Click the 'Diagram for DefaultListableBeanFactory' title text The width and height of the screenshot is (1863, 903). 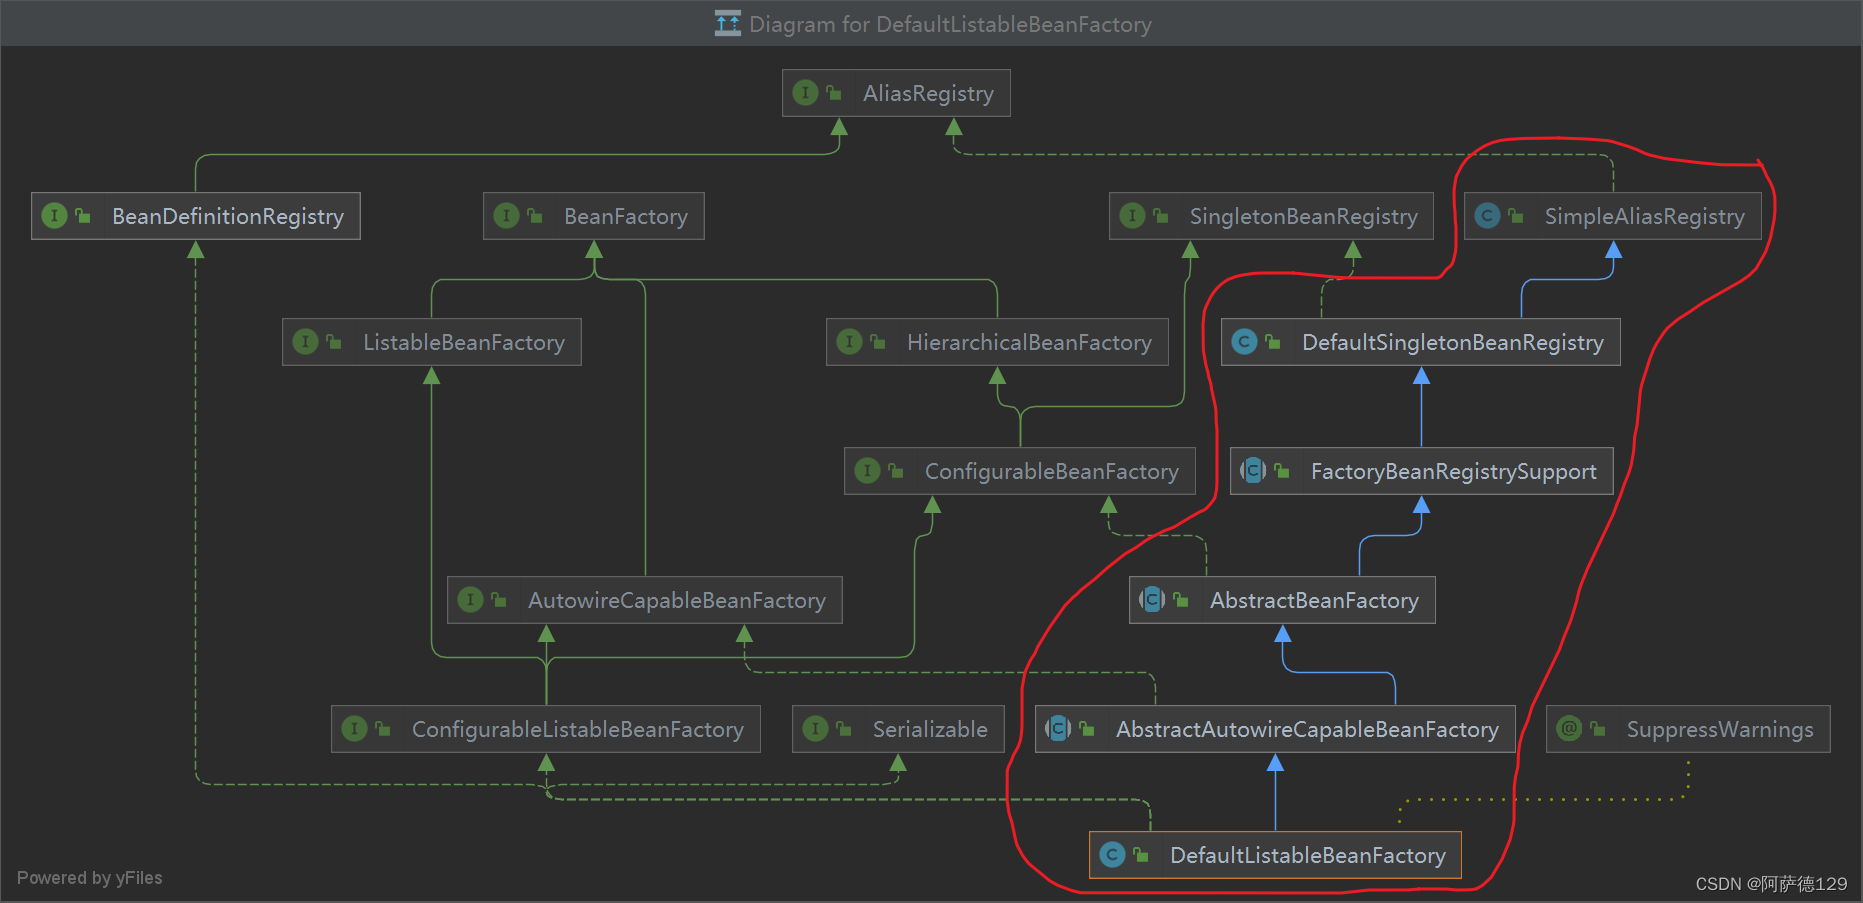950,24
